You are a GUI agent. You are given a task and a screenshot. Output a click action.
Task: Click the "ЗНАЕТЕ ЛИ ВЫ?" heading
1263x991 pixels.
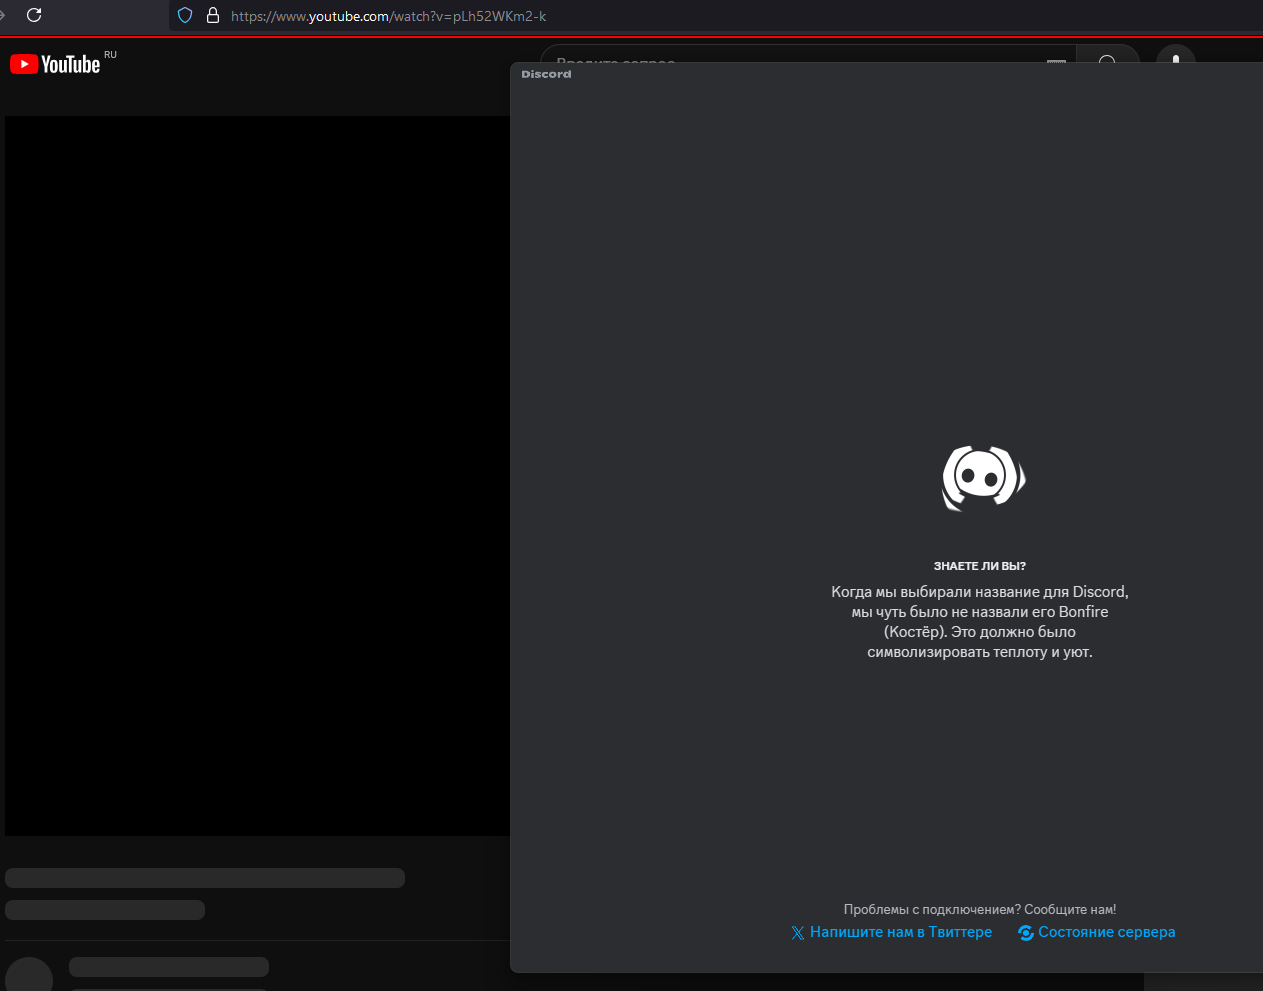980,566
